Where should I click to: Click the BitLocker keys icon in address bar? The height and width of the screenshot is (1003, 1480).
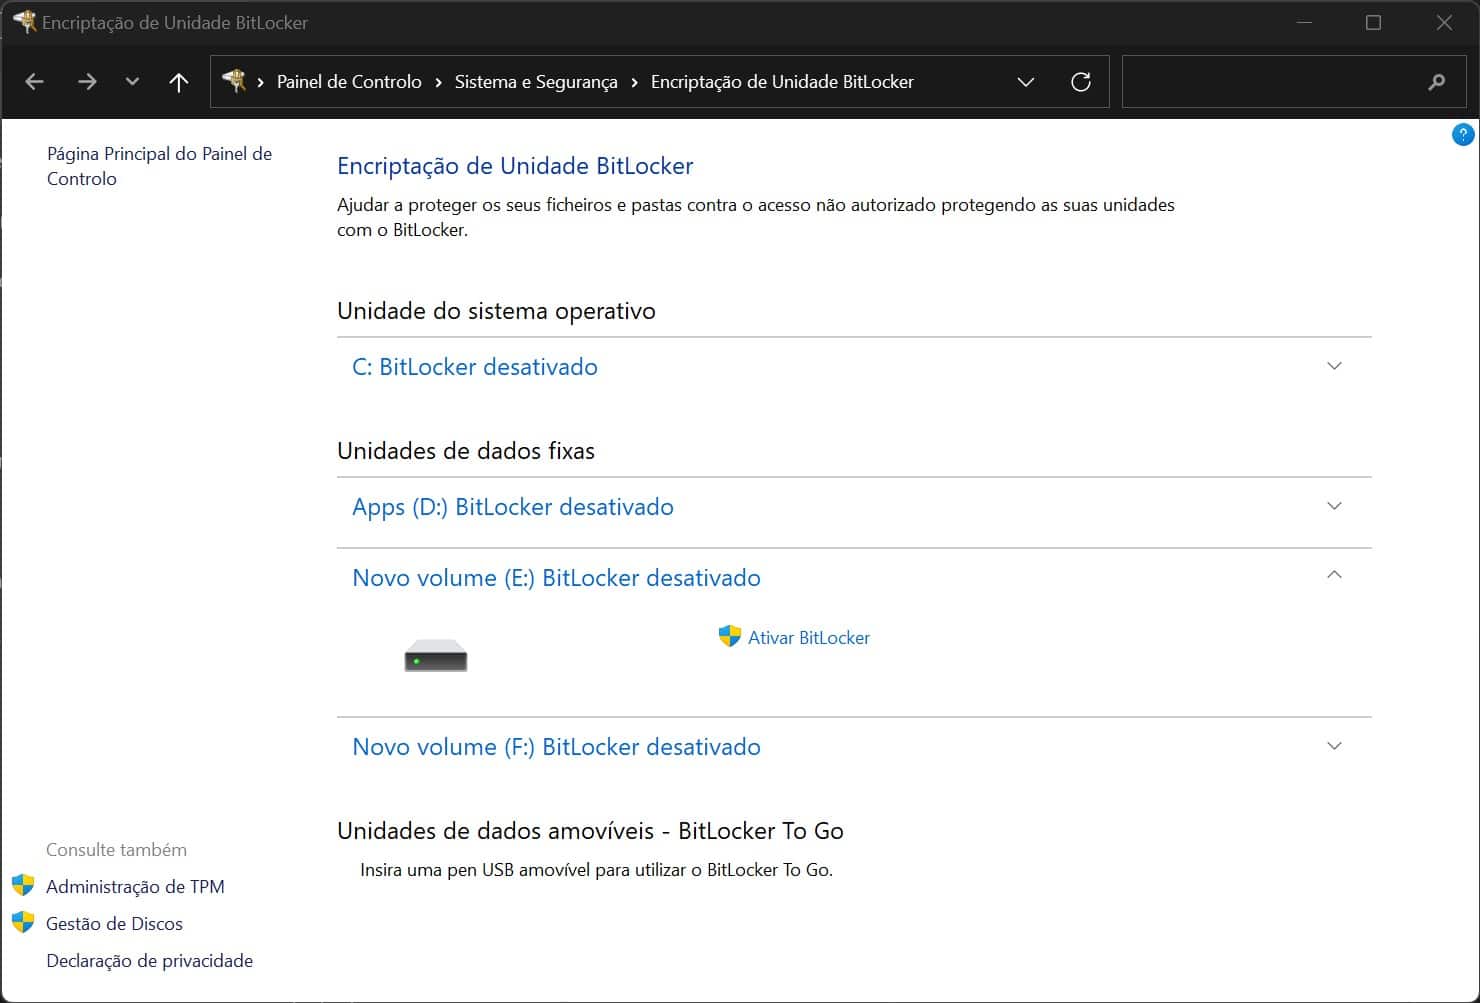pyautogui.click(x=234, y=81)
